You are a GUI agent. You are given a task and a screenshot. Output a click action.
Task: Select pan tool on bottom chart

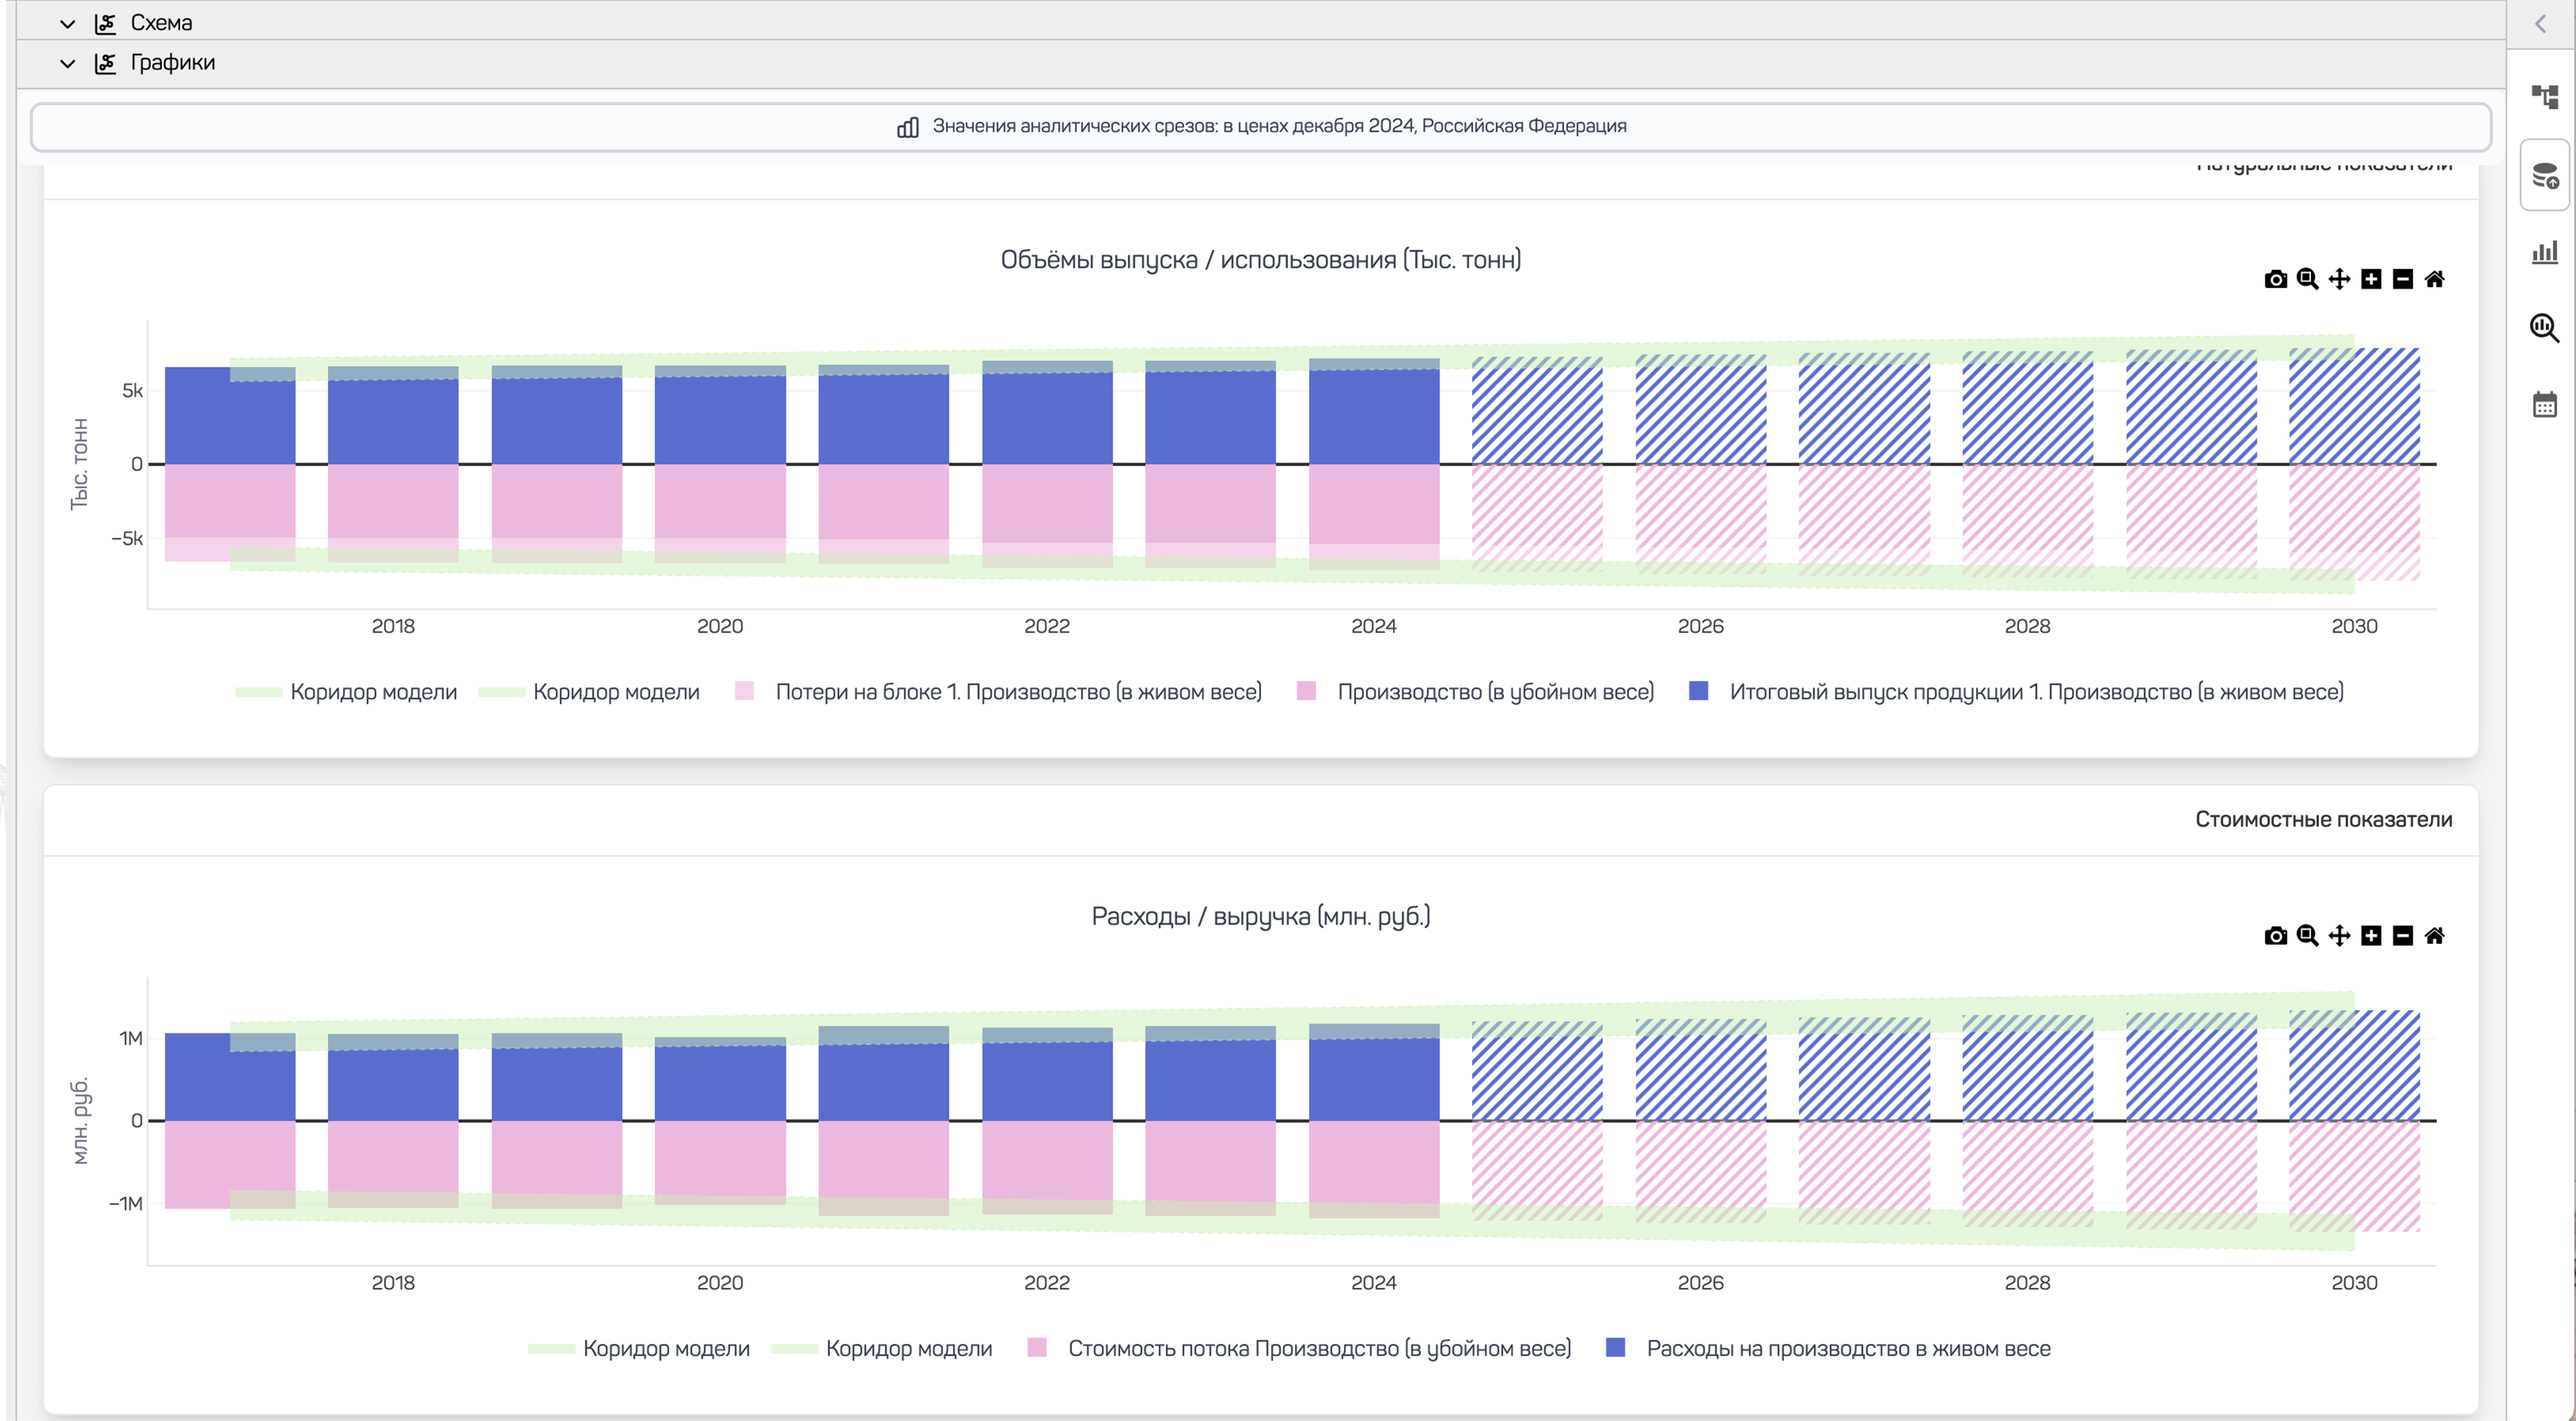(x=2339, y=936)
